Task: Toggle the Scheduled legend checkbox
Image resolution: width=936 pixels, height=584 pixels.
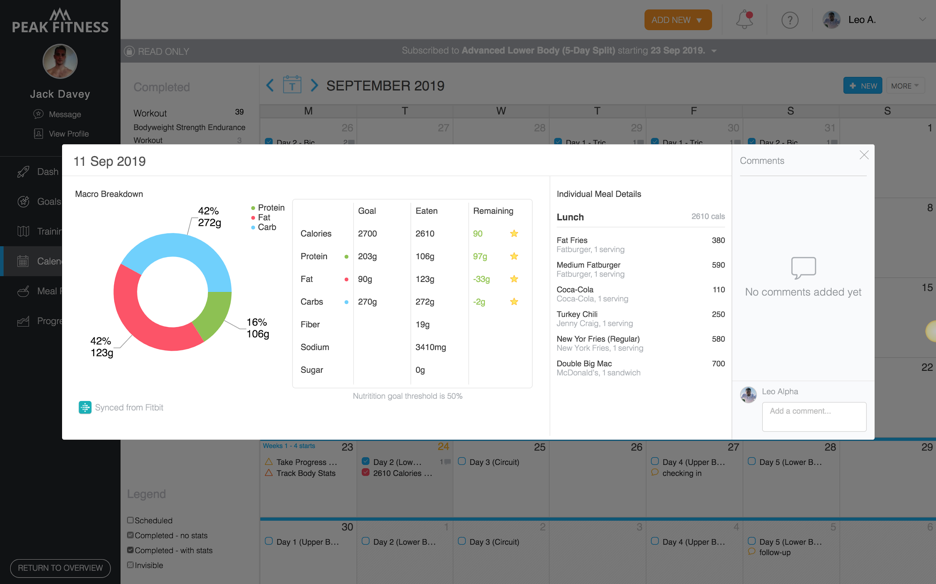Action: coord(130,520)
